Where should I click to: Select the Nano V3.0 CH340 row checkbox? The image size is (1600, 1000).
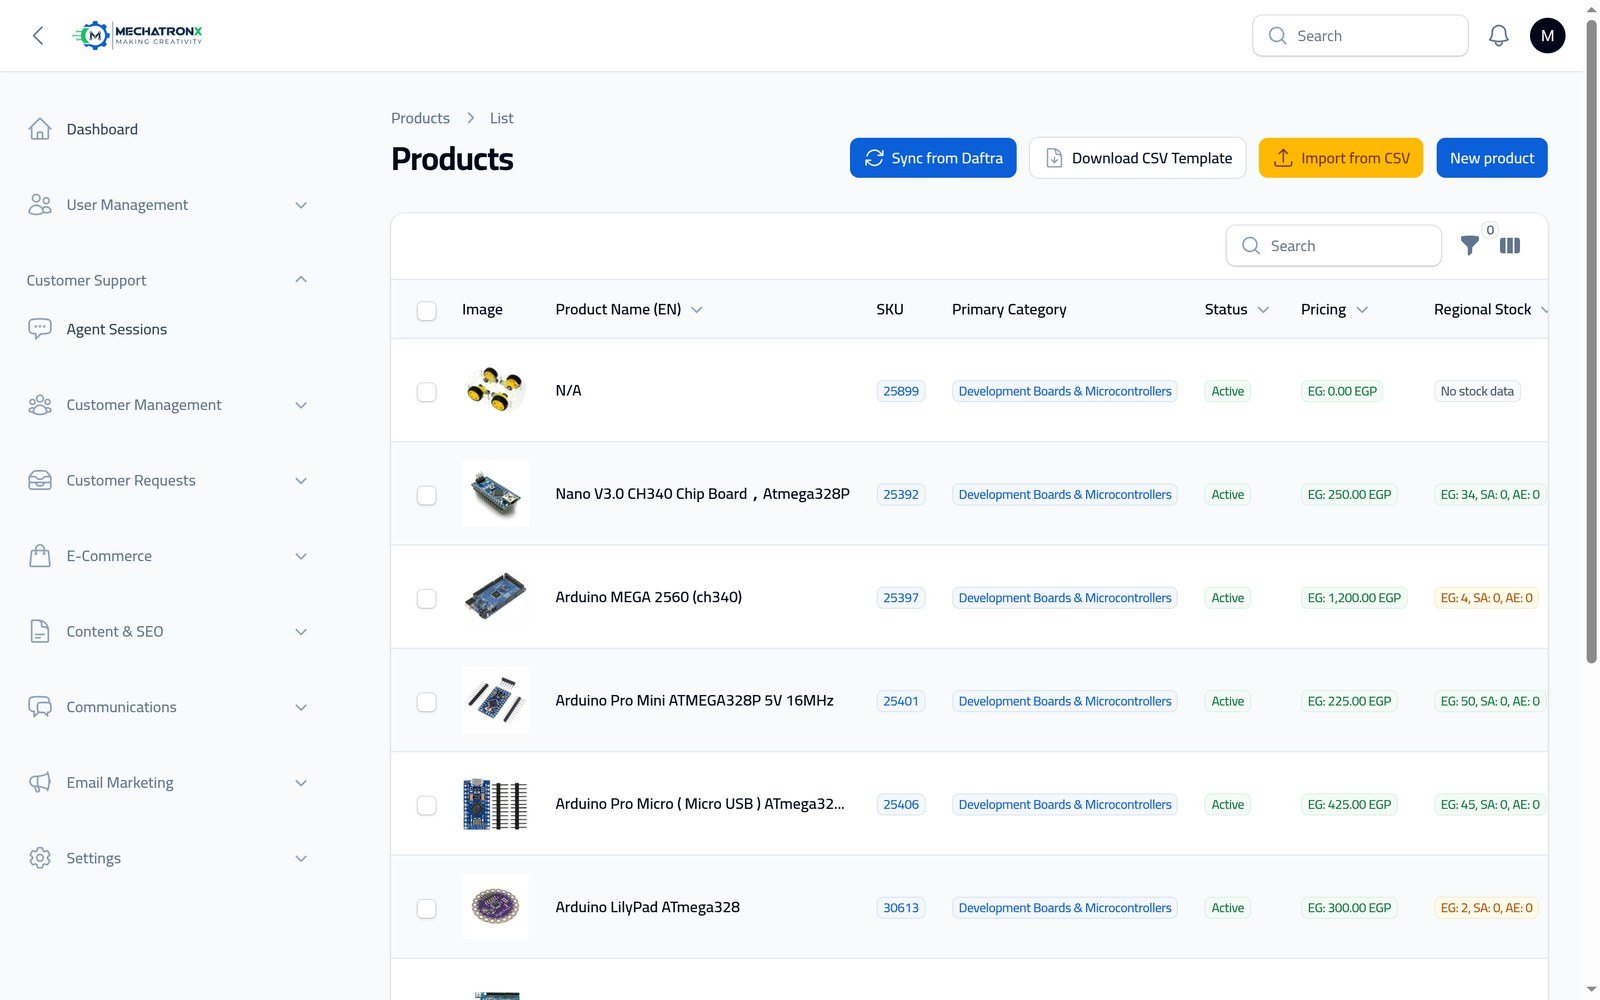427,495
